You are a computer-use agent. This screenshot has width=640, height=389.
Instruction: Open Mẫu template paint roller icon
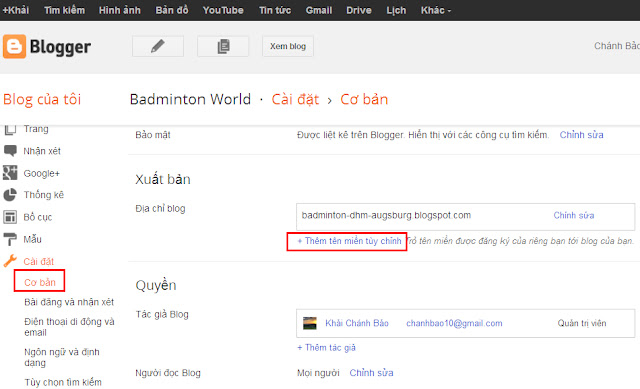pos(10,239)
